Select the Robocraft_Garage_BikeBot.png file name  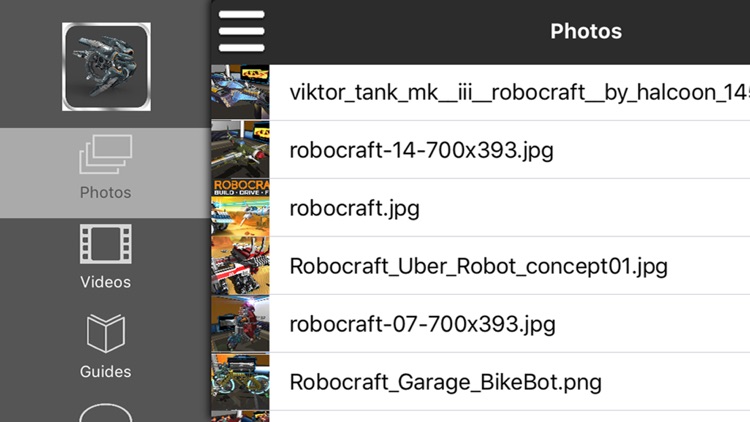tap(446, 383)
